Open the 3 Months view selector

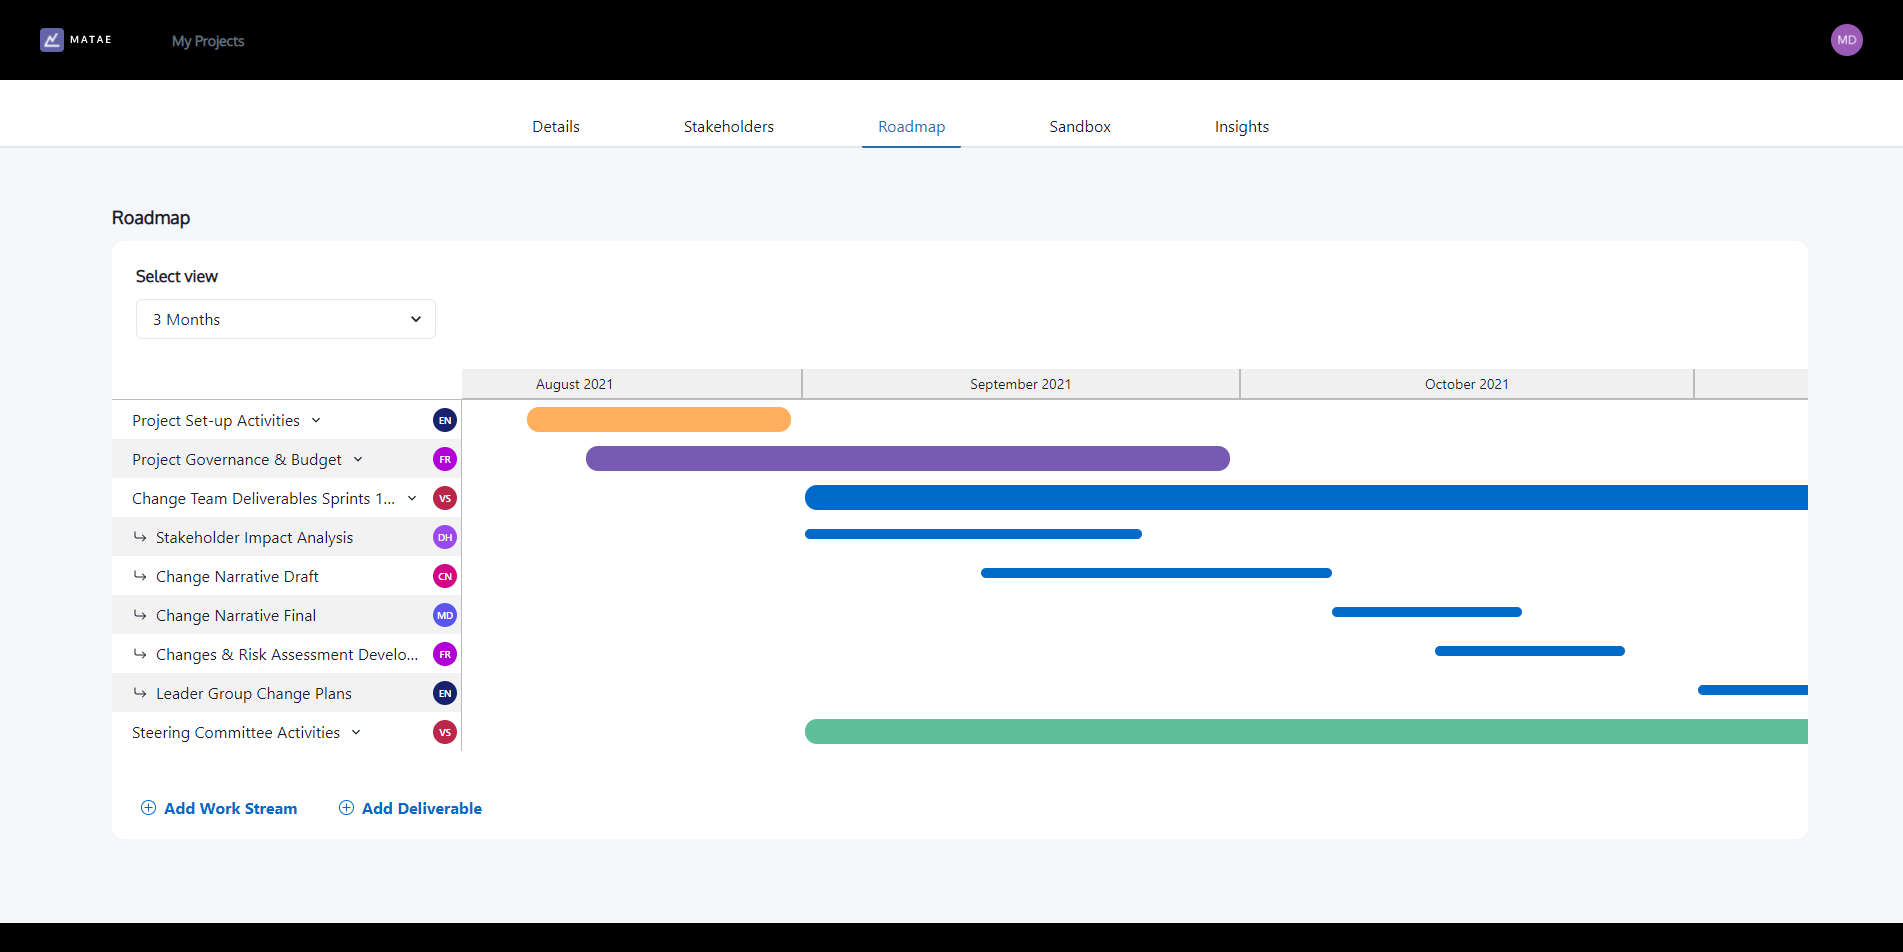tap(285, 318)
